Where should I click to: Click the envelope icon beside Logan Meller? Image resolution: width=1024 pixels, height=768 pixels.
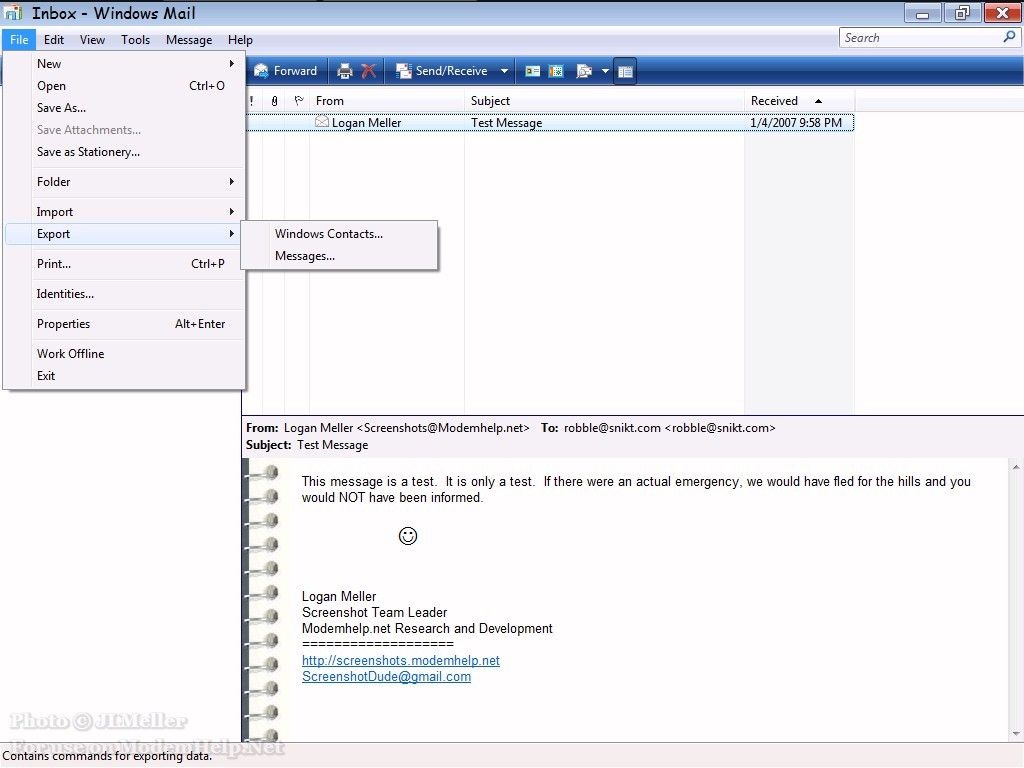(321, 122)
